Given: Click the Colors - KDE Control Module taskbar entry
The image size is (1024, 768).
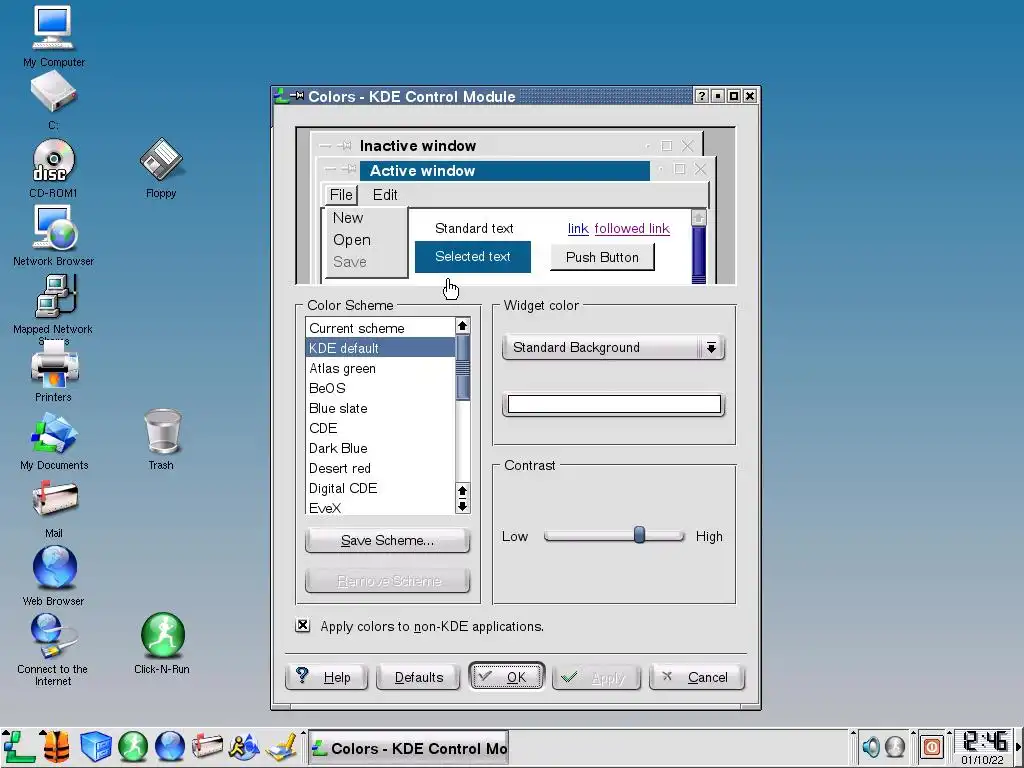Looking at the screenshot, I should pos(408,748).
